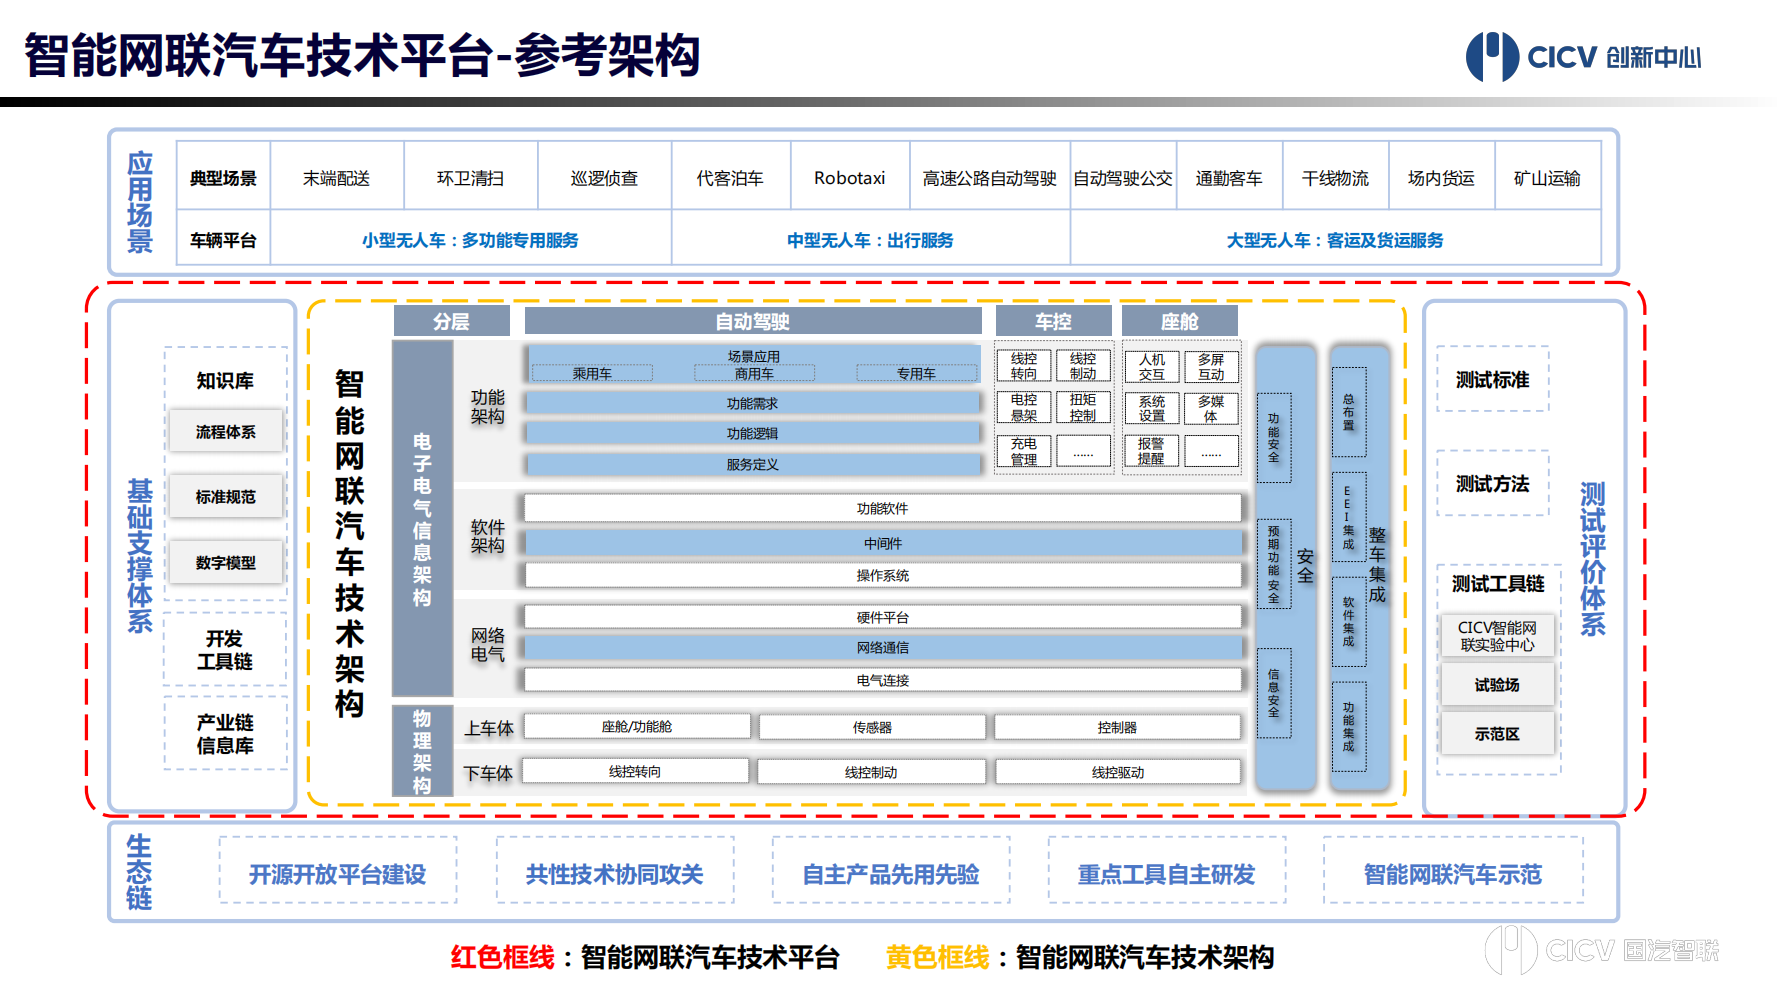1778x1000 pixels.
Task: Click the 标准规范 box
Action: [x=226, y=497]
